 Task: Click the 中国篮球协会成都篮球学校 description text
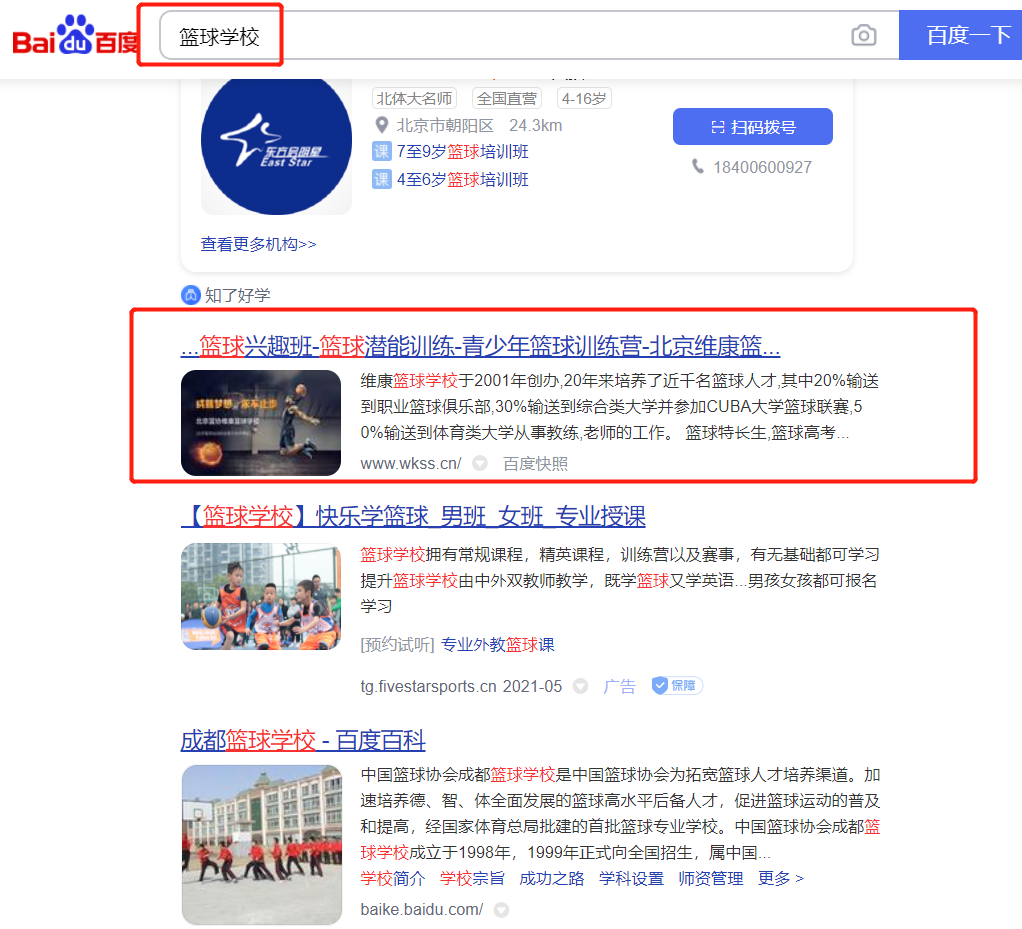(620, 814)
